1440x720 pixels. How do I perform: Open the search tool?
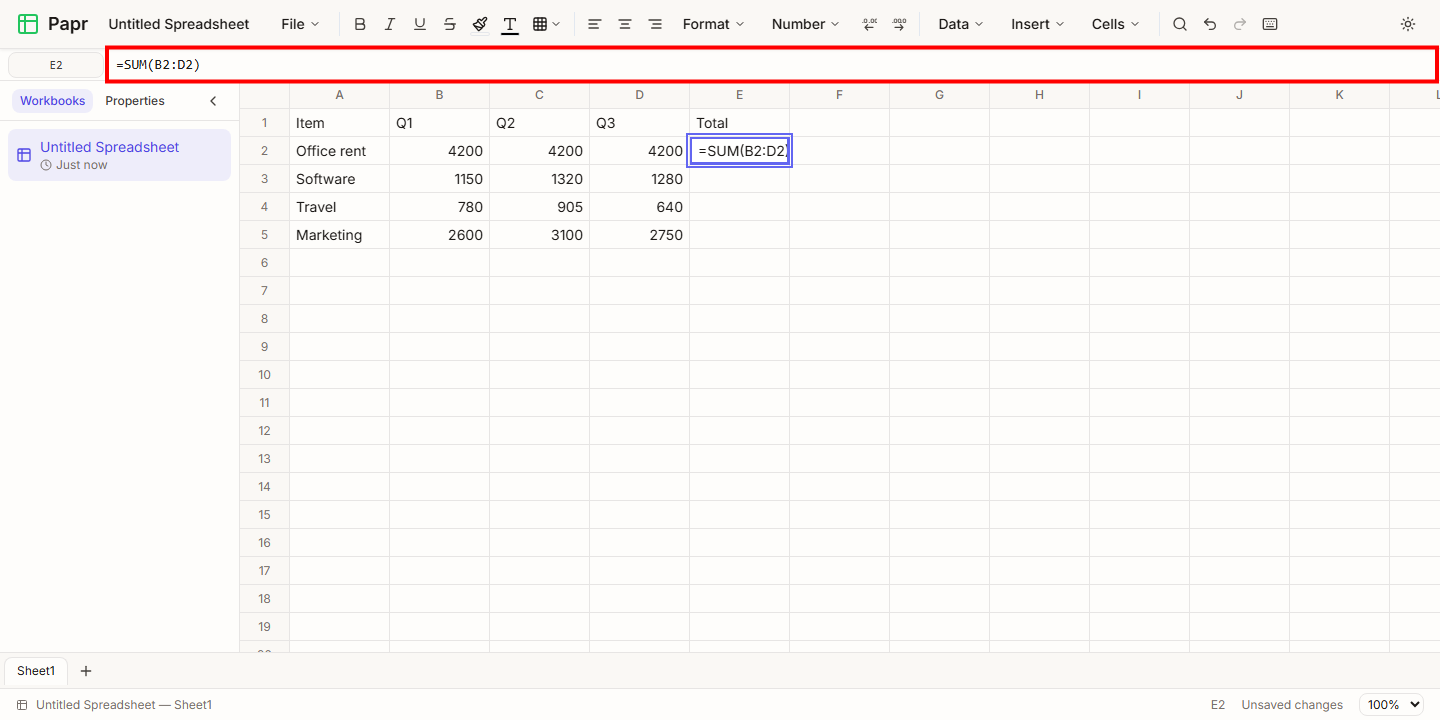1180,24
